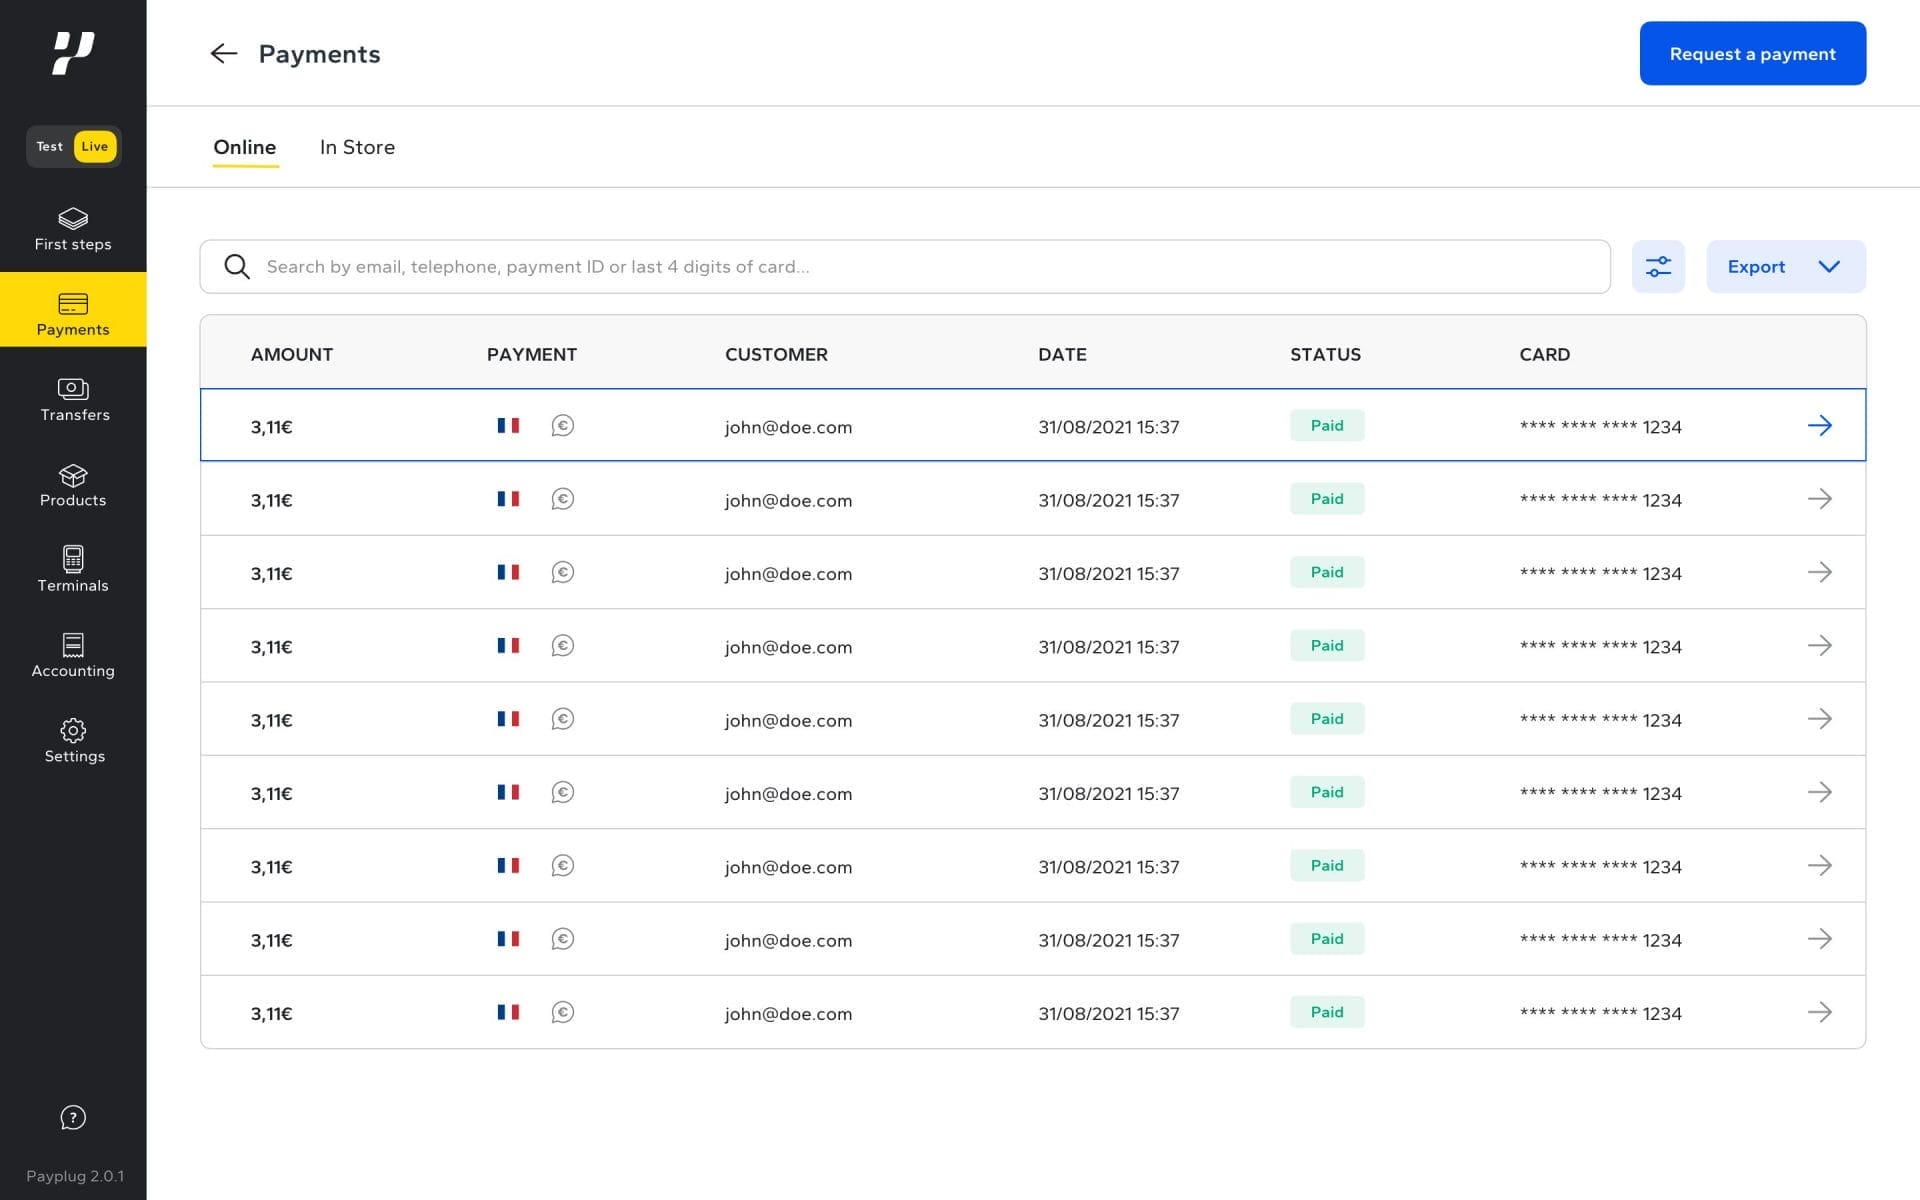Open the help icon at the bottom

[71, 1118]
